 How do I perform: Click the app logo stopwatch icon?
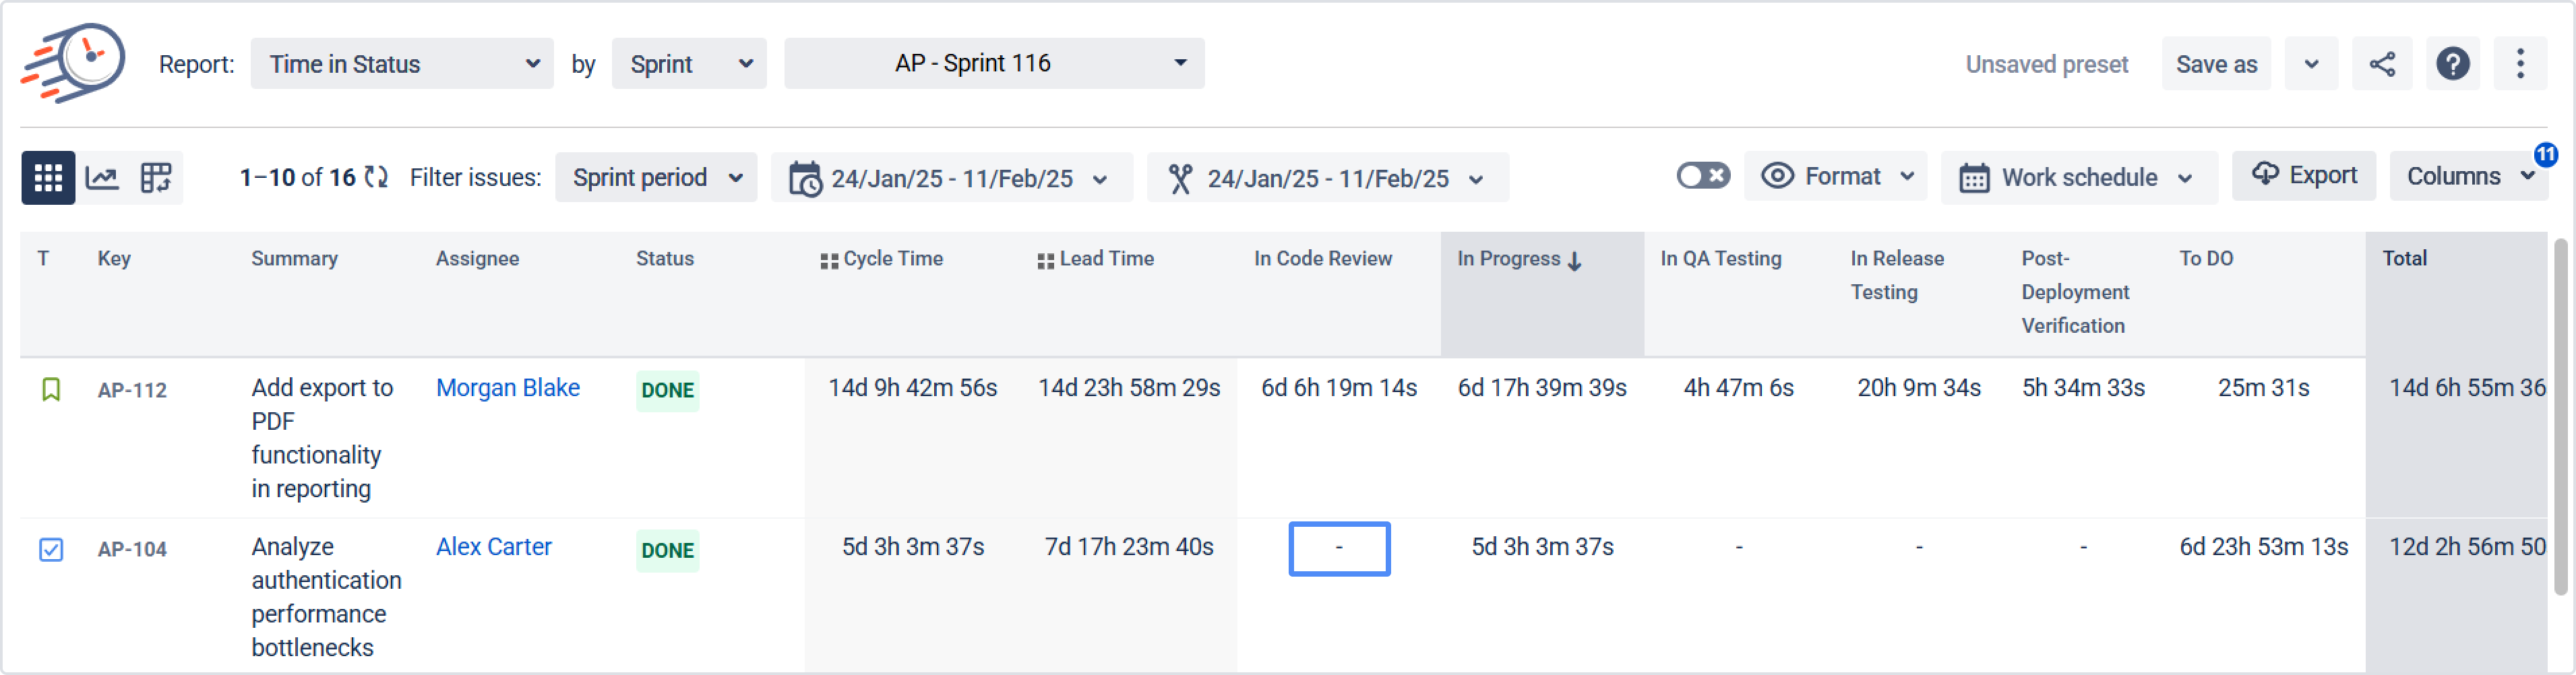[74, 62]
